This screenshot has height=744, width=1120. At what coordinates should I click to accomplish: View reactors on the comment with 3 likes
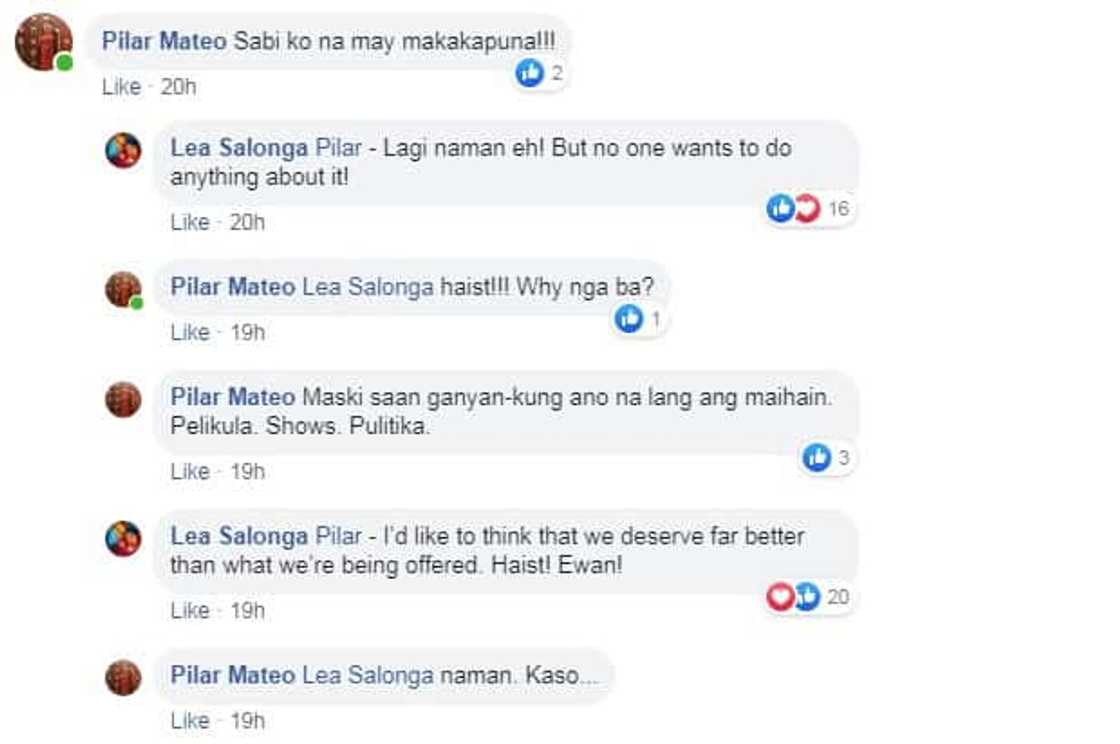(840, 457)
